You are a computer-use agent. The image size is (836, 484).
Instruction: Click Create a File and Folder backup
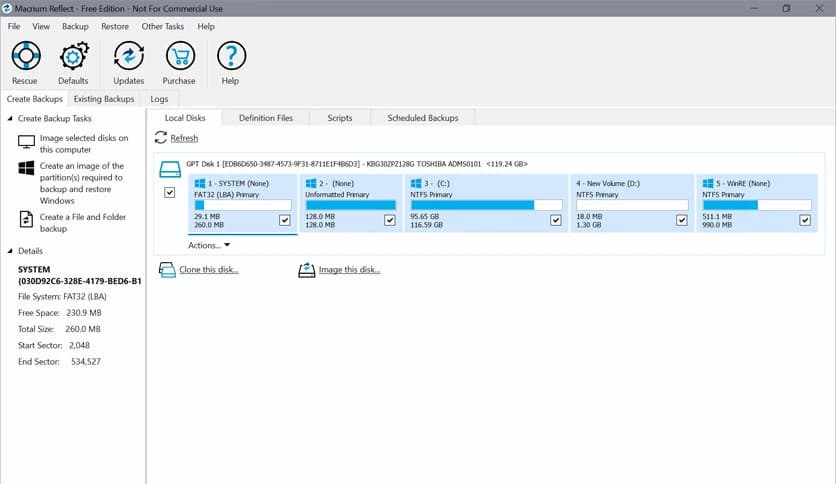tap(83, 223)
